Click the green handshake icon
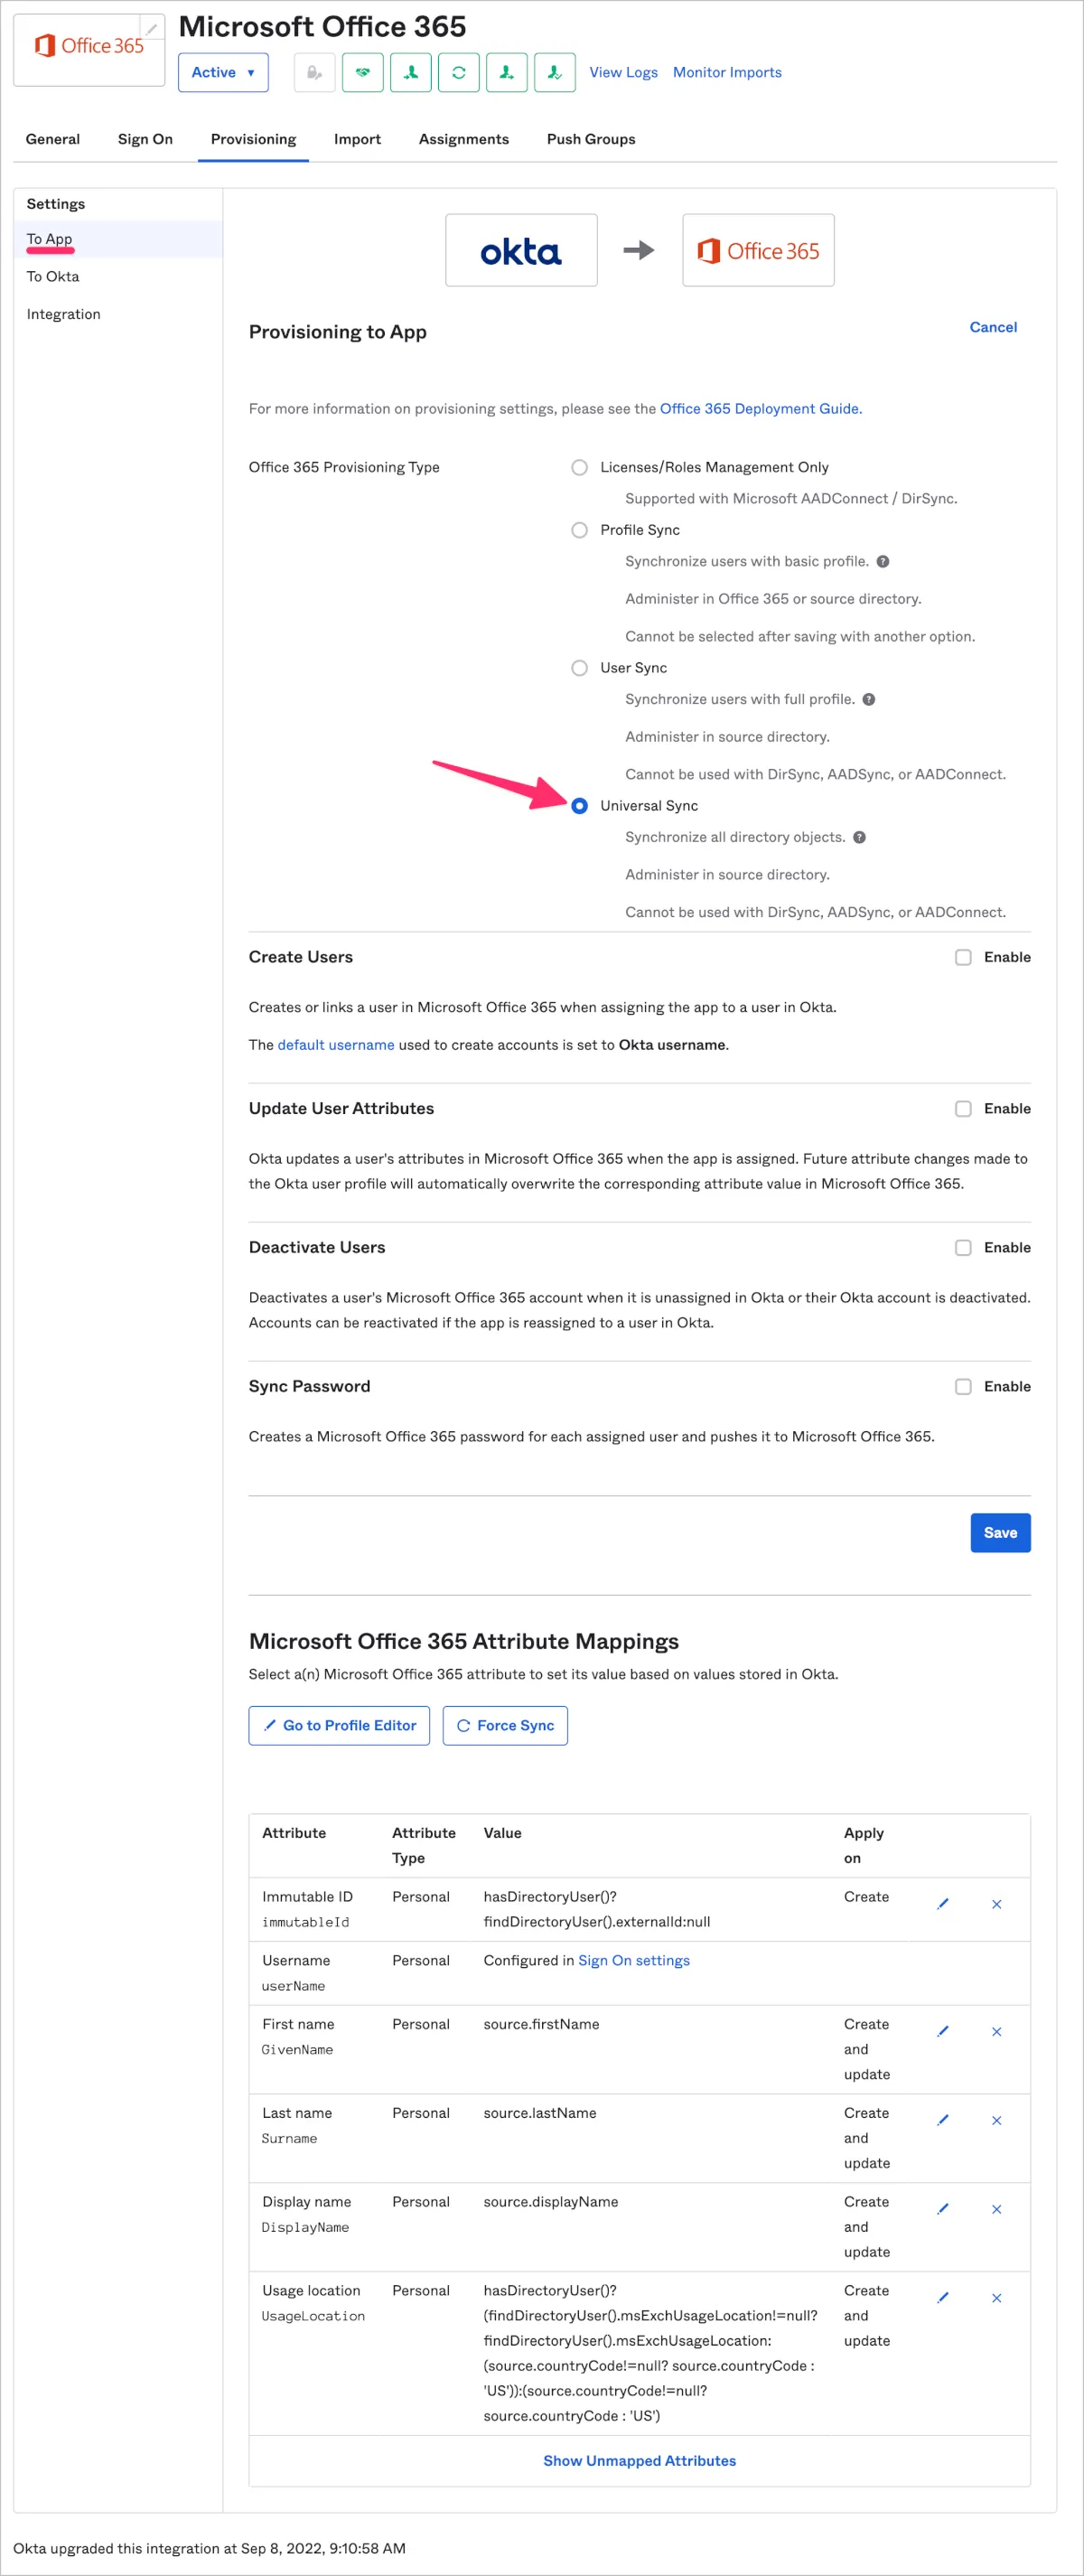 point(363,73)
